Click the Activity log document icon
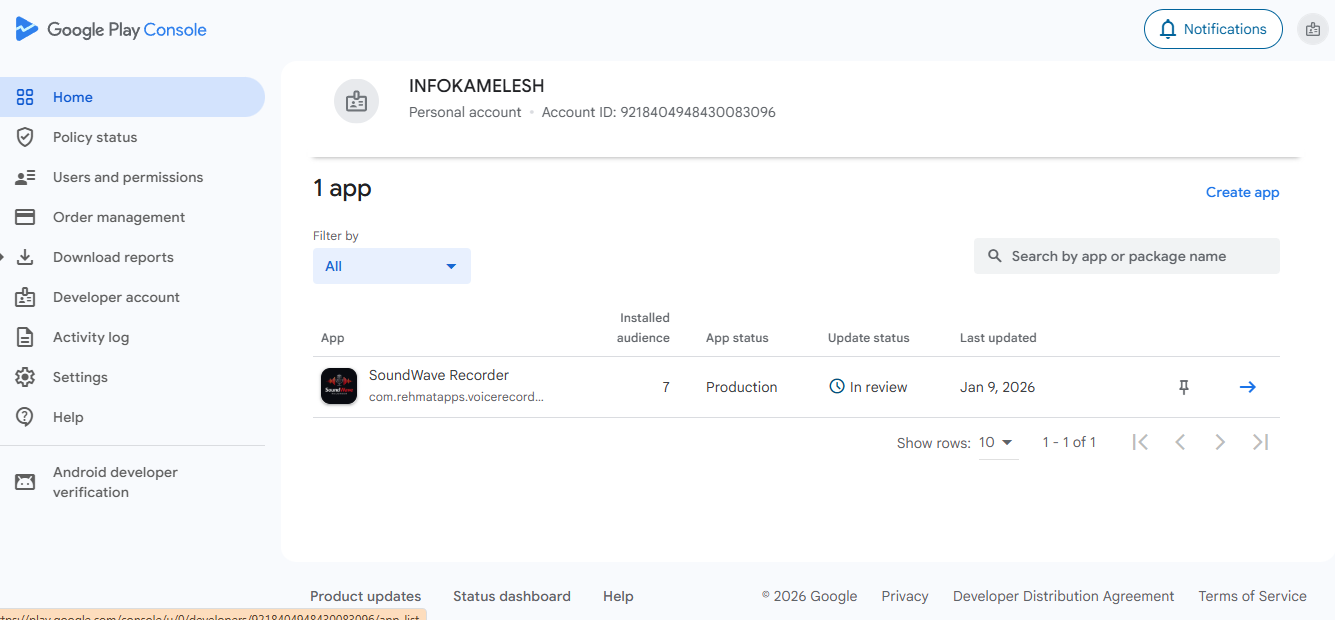Image resolution: width=1335 pixels, height=620 pixels. point(25,337)
